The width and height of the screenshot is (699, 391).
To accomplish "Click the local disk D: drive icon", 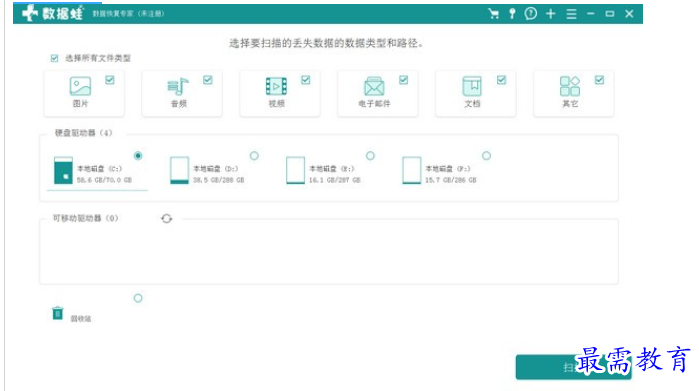I will click(179, 170).
